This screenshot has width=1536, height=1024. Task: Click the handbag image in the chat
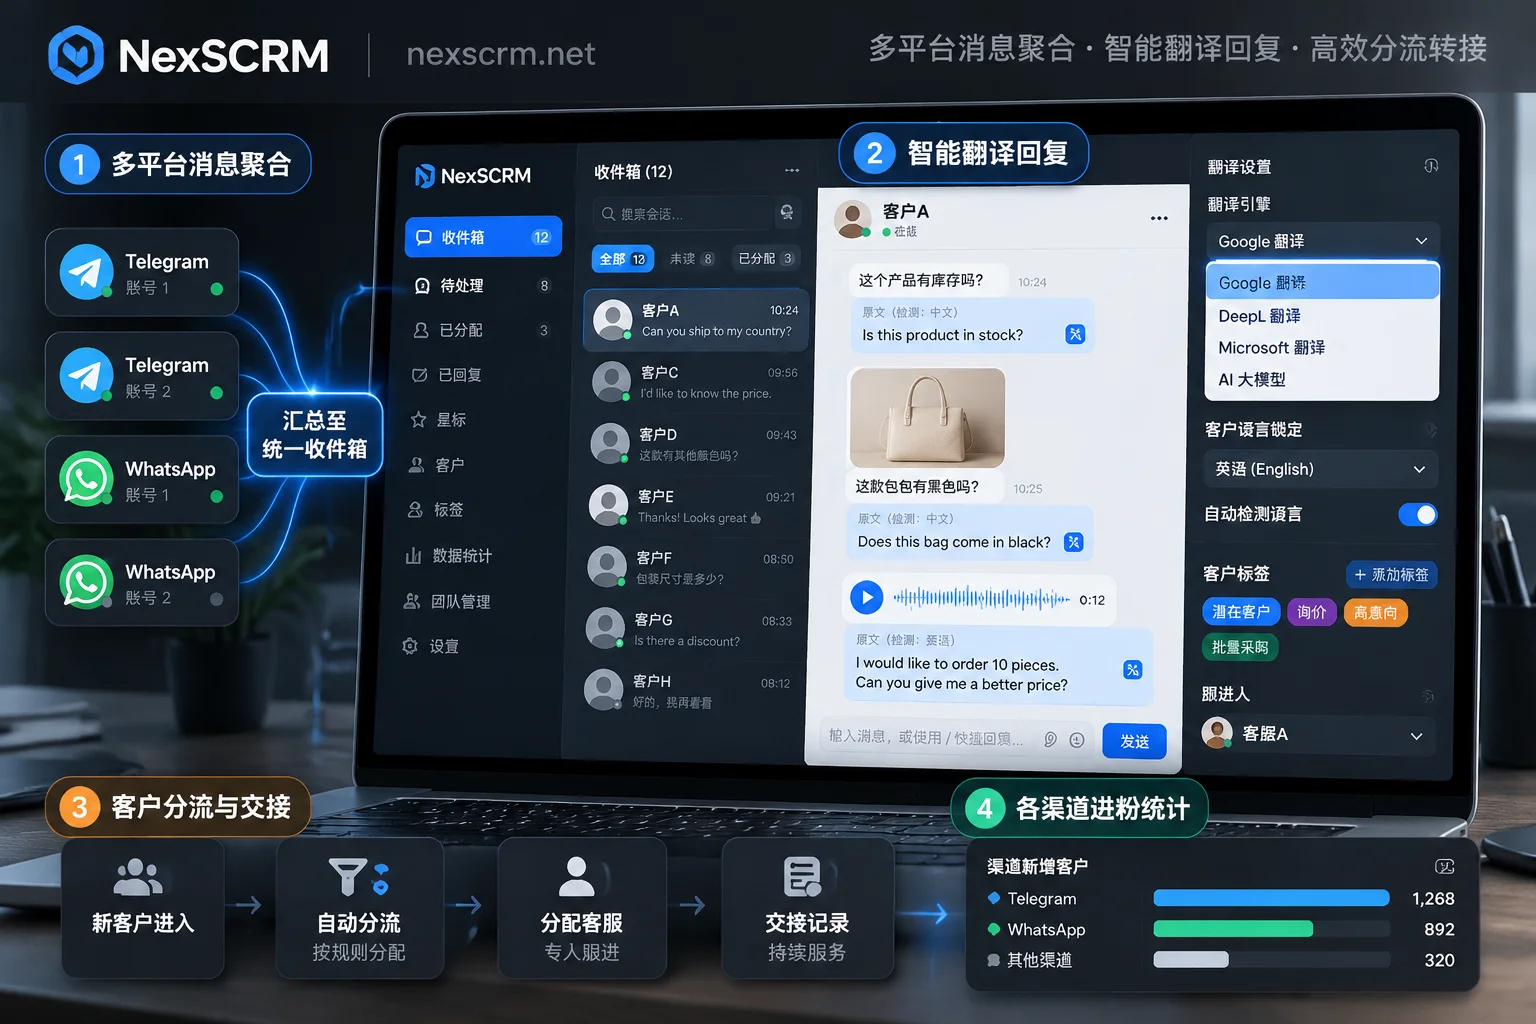[x=927, y=417]
